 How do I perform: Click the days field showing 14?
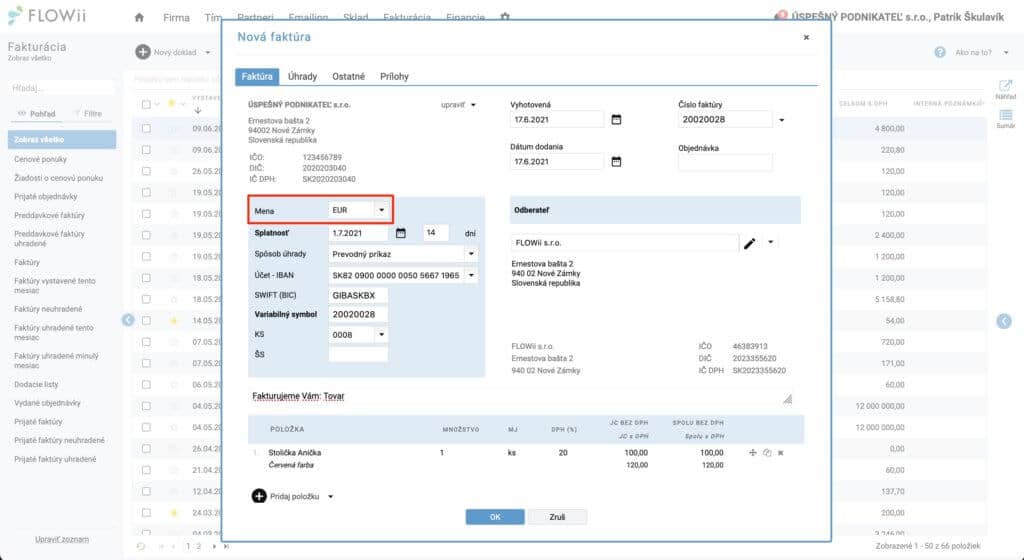[x=436, y=232]
